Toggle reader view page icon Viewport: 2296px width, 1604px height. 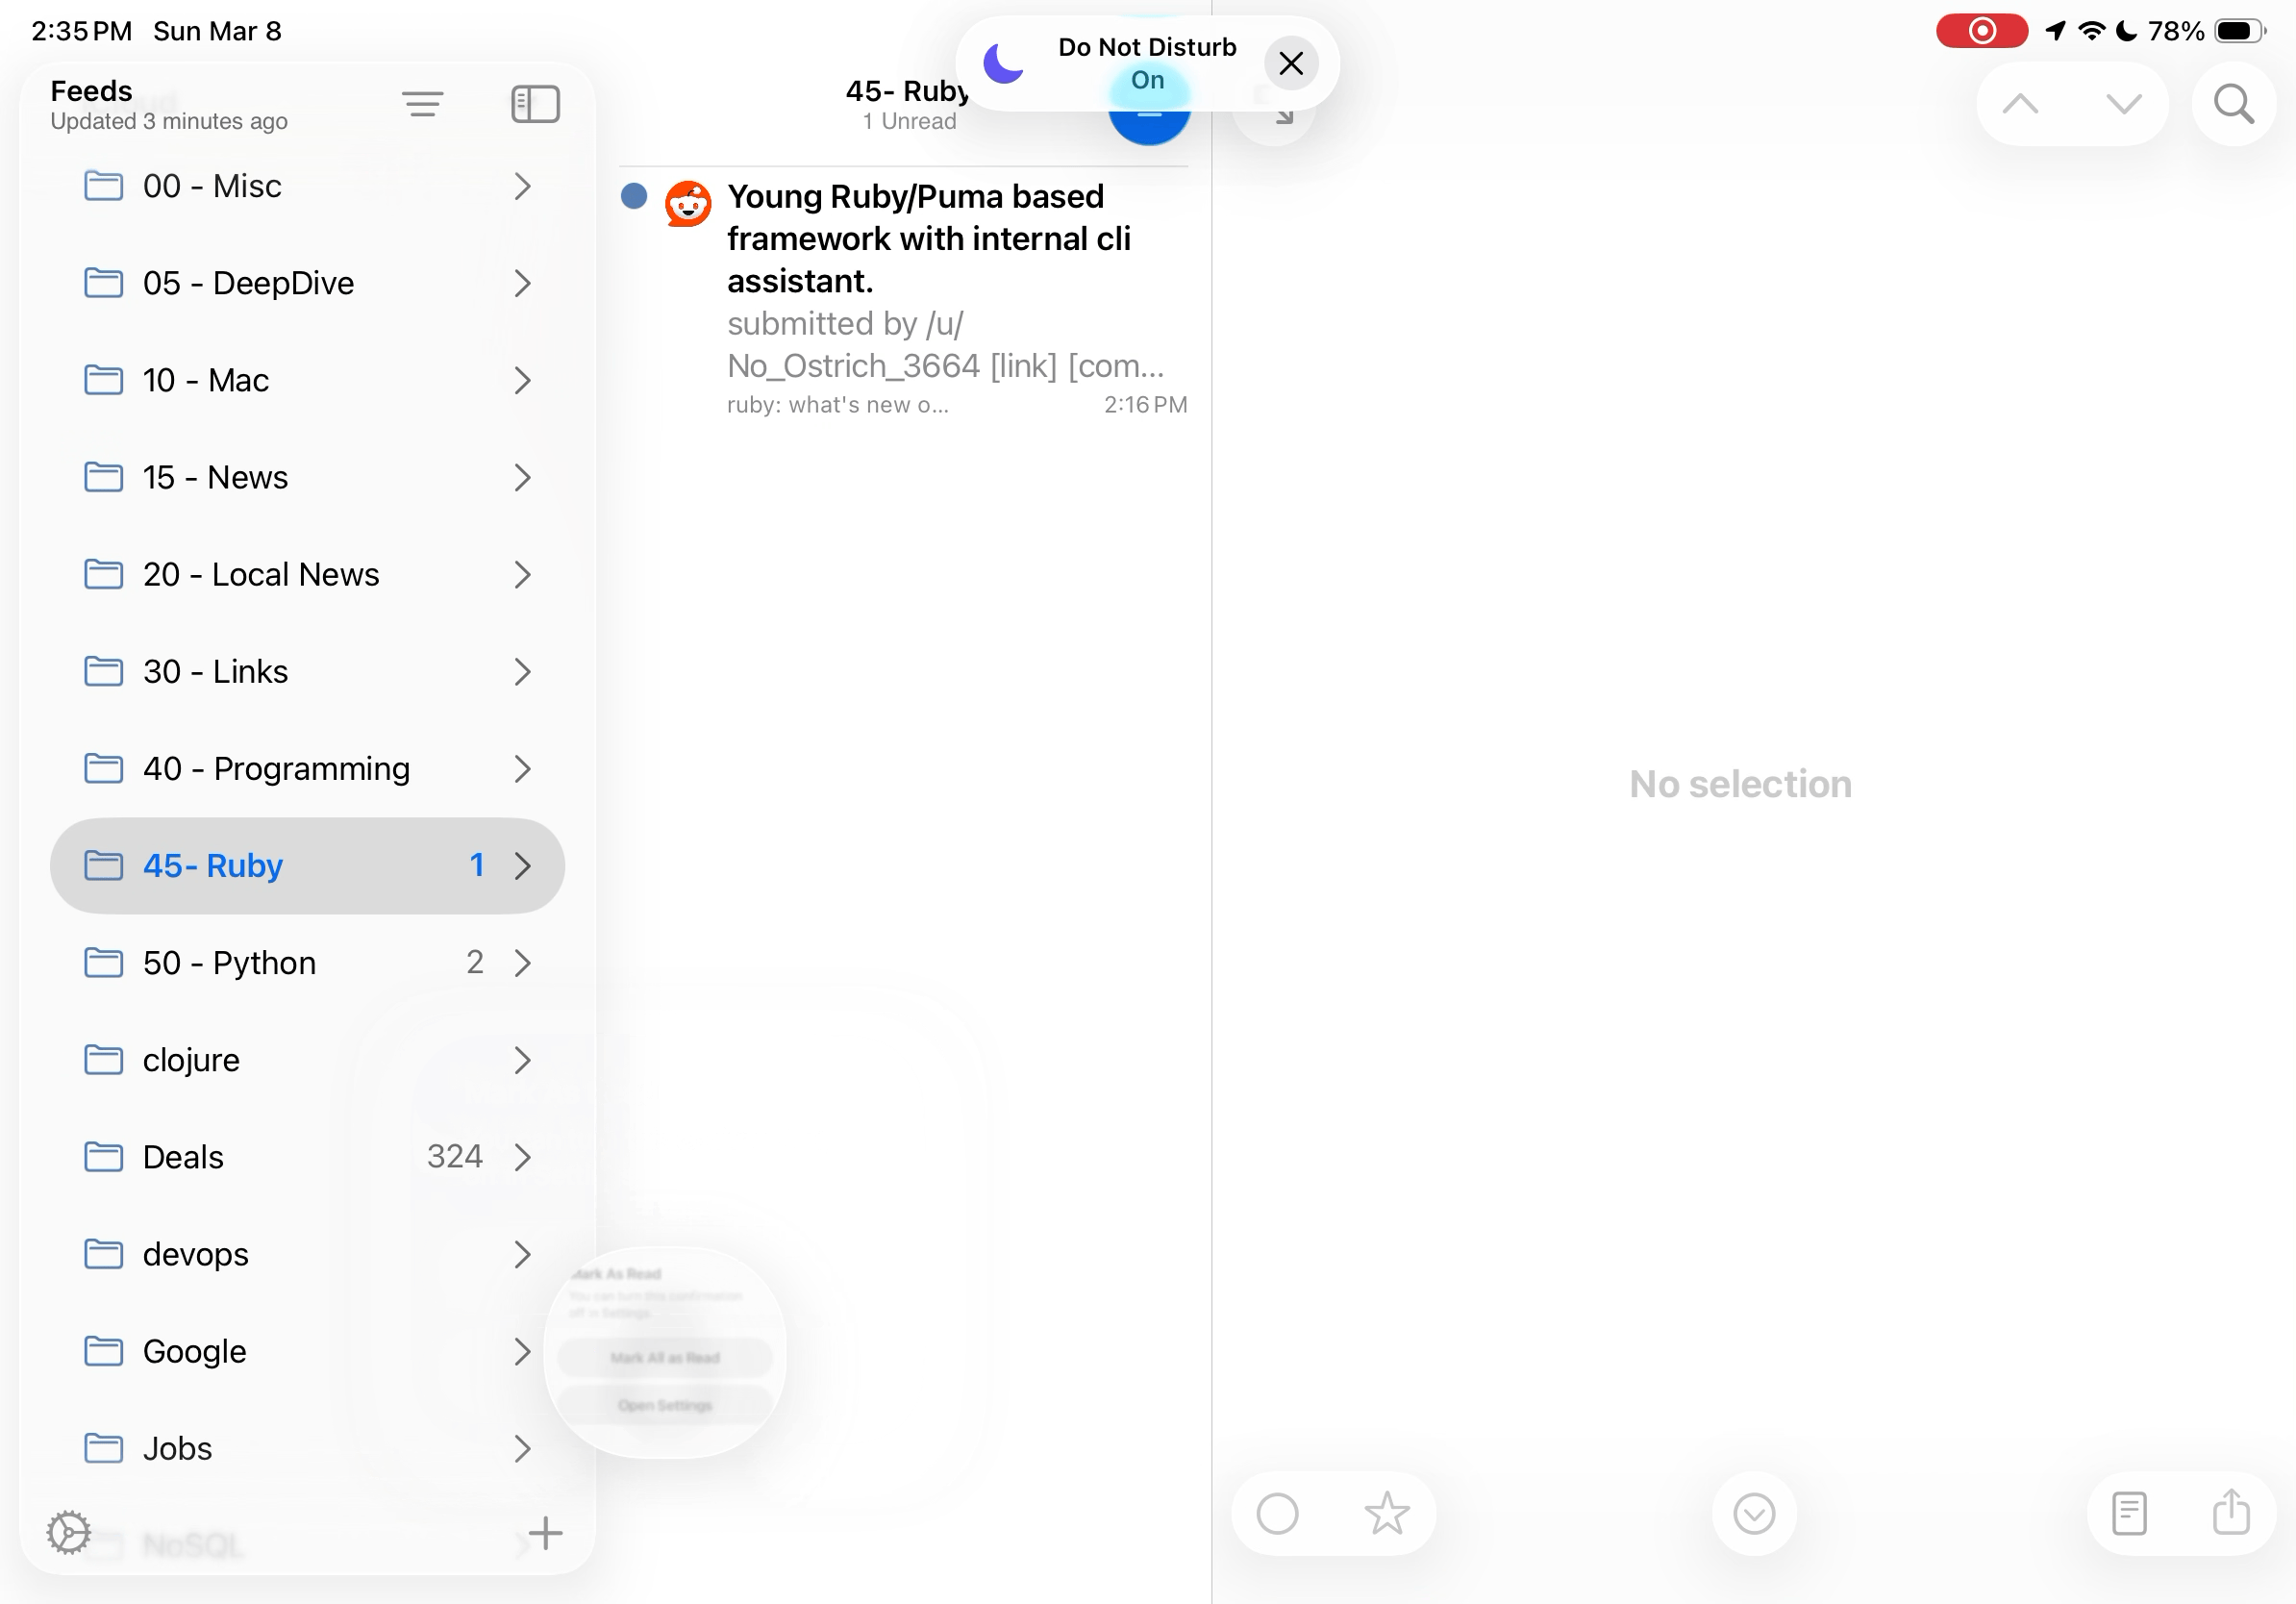coord(2129,1513)
